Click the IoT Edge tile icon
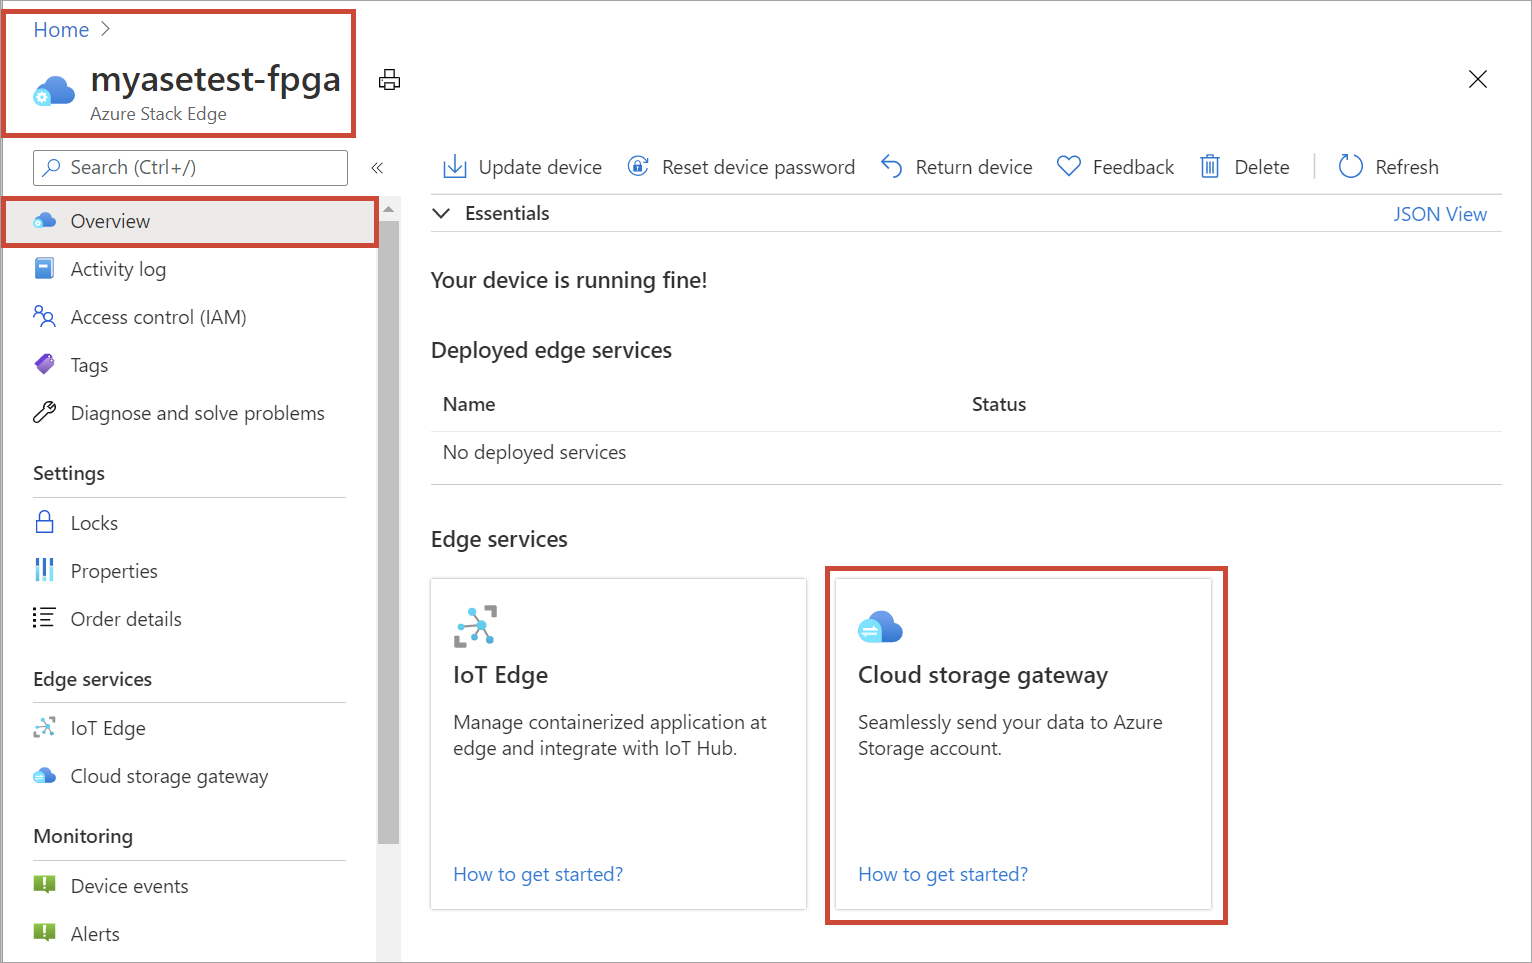The image size is (1532, 963). coord(475,627)
